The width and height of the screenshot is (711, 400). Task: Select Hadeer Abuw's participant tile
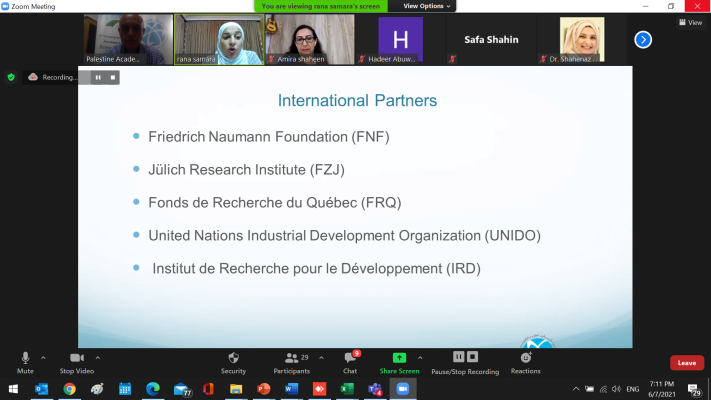click(400, 40)
